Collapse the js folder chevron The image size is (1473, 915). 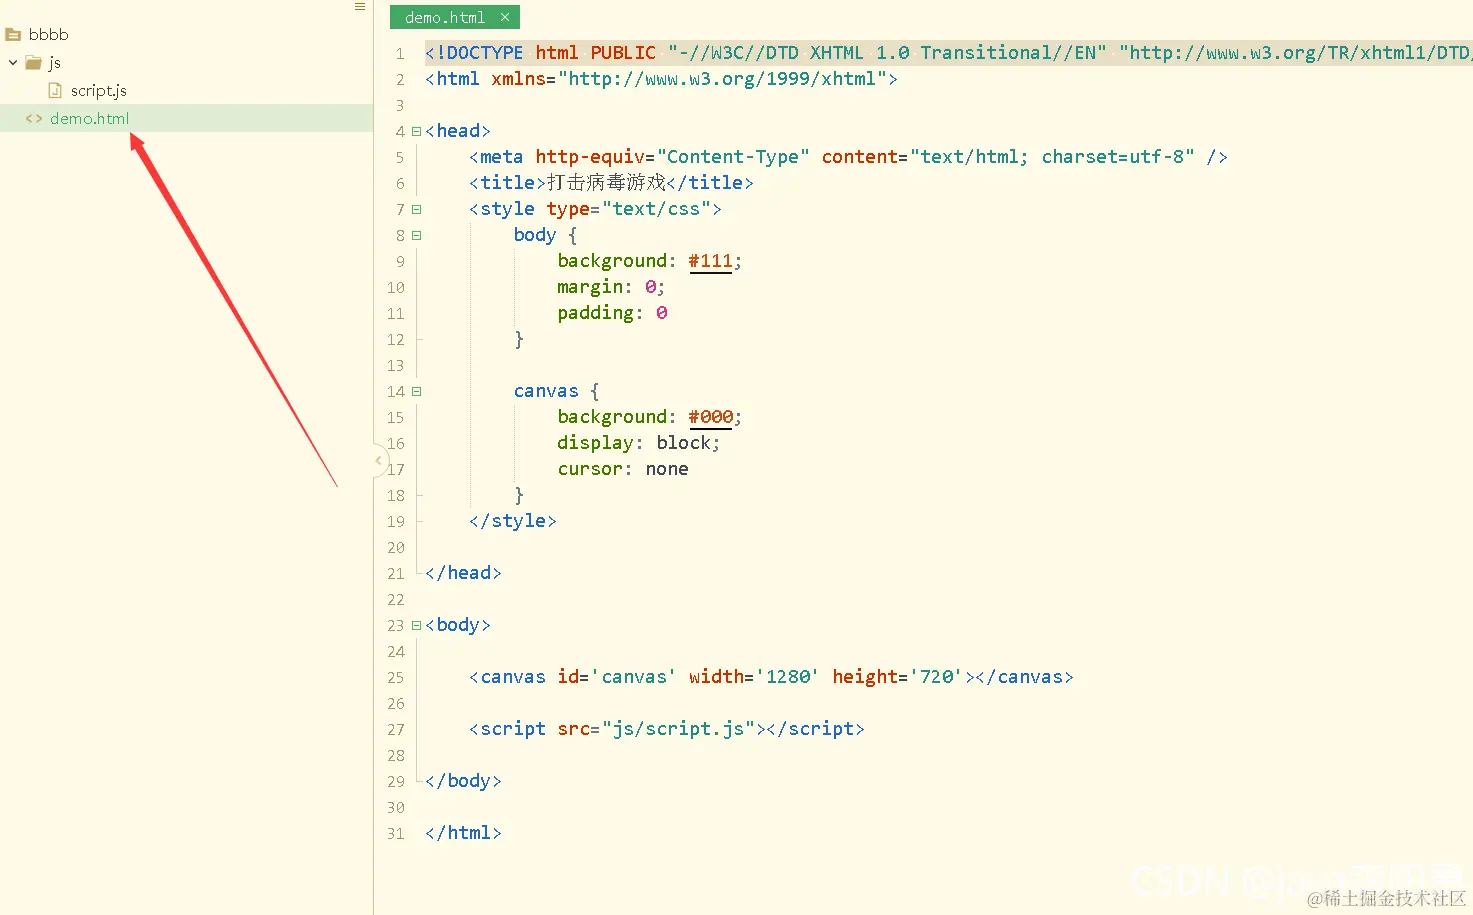pyautogui.click(x=13, y=63)
